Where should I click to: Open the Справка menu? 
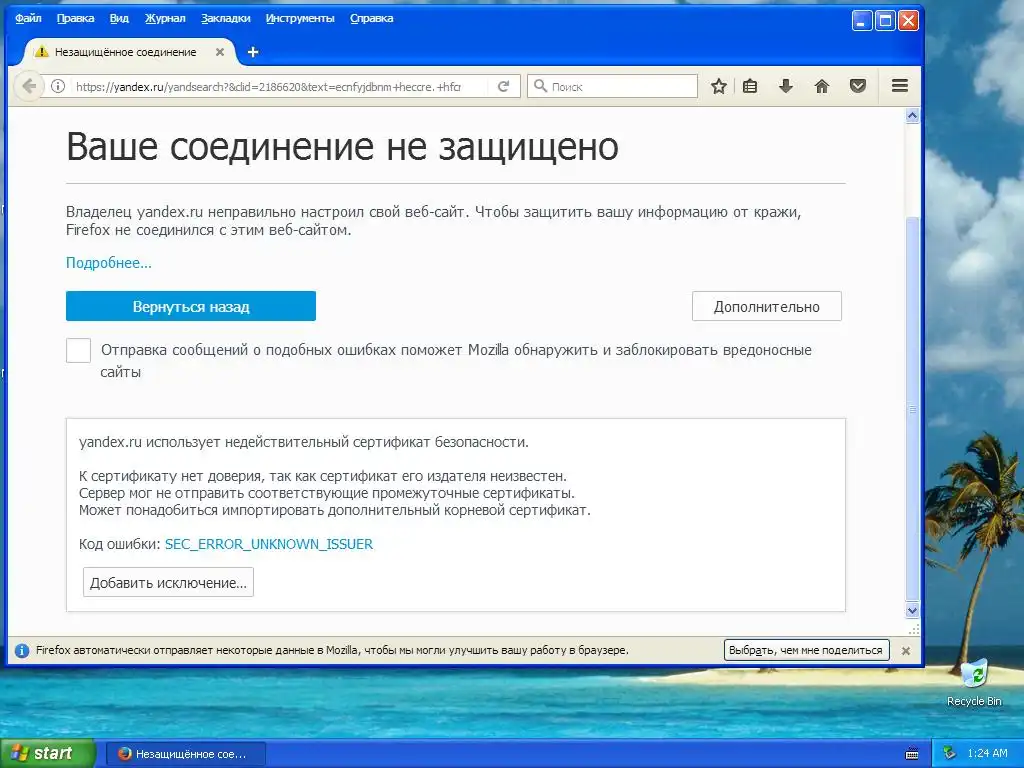(x=371, y=18)
